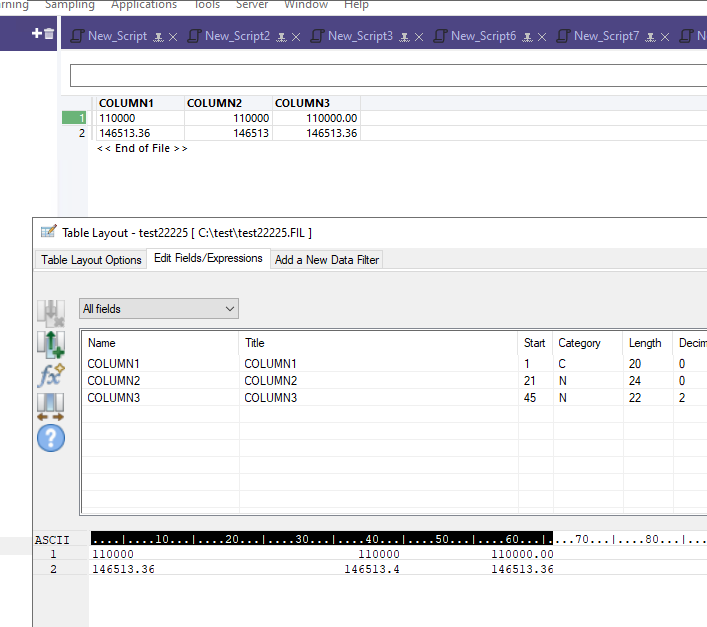The height and width of the screenshot is (627, 707).
Task: Close the New_Script3 tab
Action: click(419, 37)
